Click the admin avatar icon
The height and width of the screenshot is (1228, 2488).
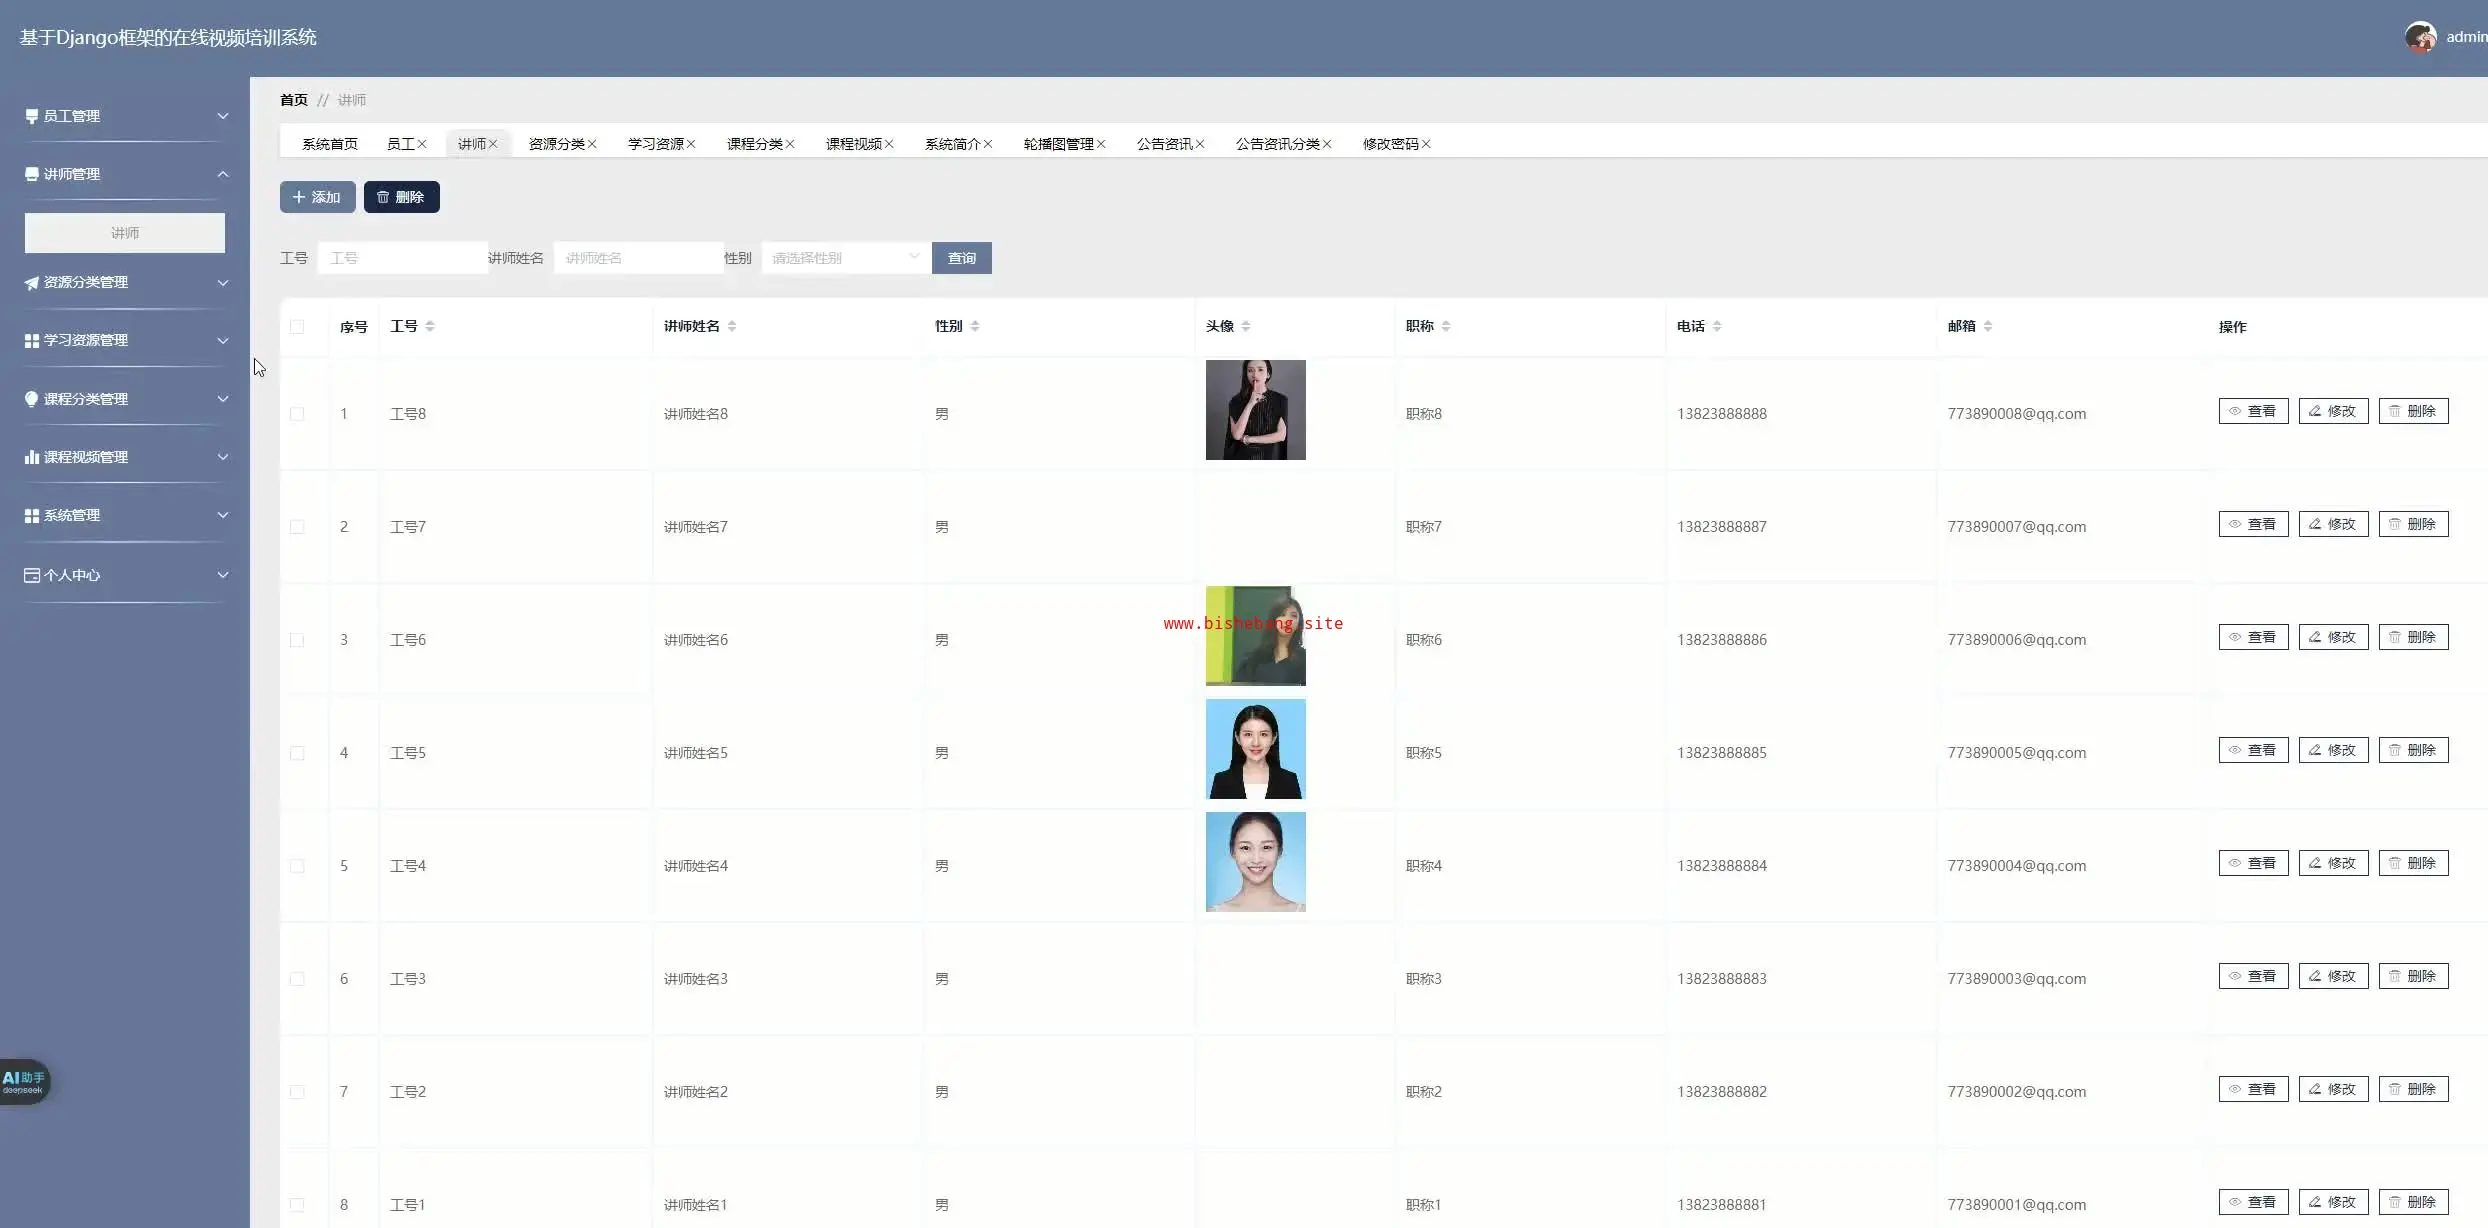(x=2420, y=37)
